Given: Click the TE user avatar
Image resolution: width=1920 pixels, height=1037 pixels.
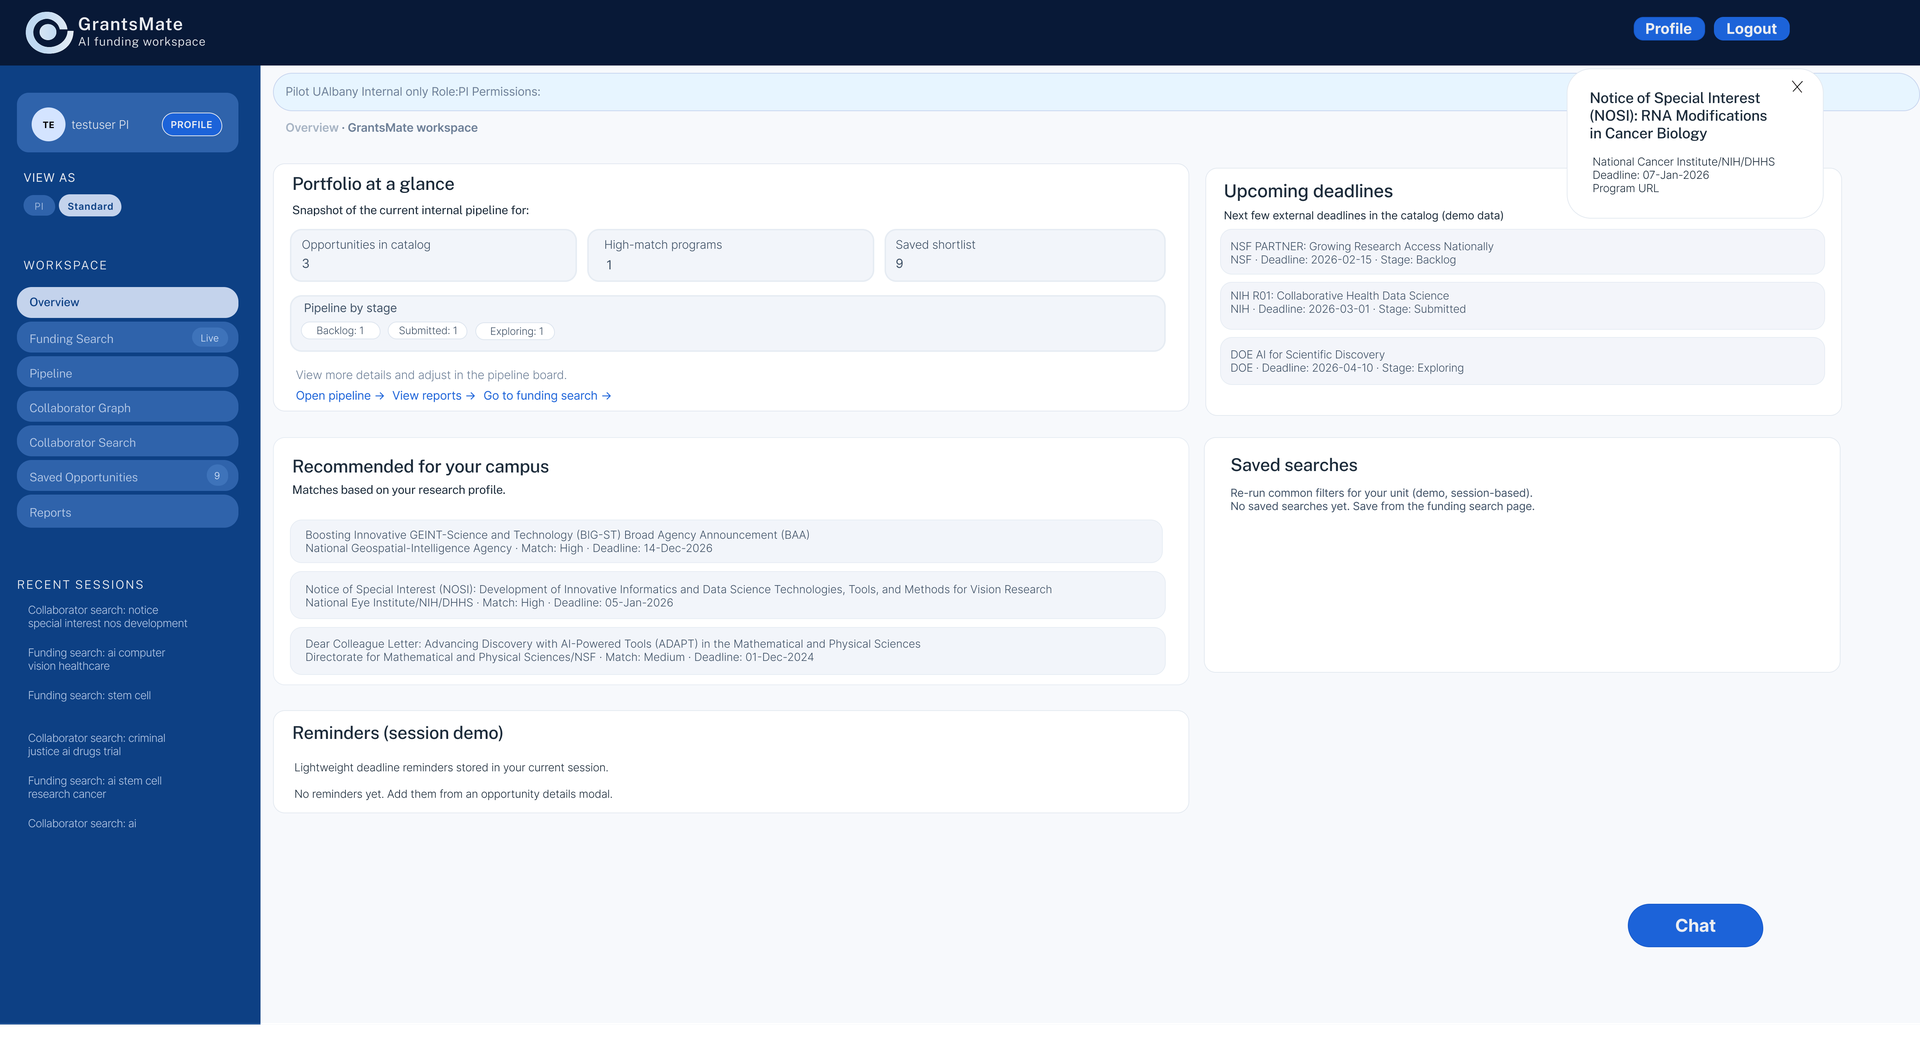Looking at the screenshot, I should pos(48,125).
